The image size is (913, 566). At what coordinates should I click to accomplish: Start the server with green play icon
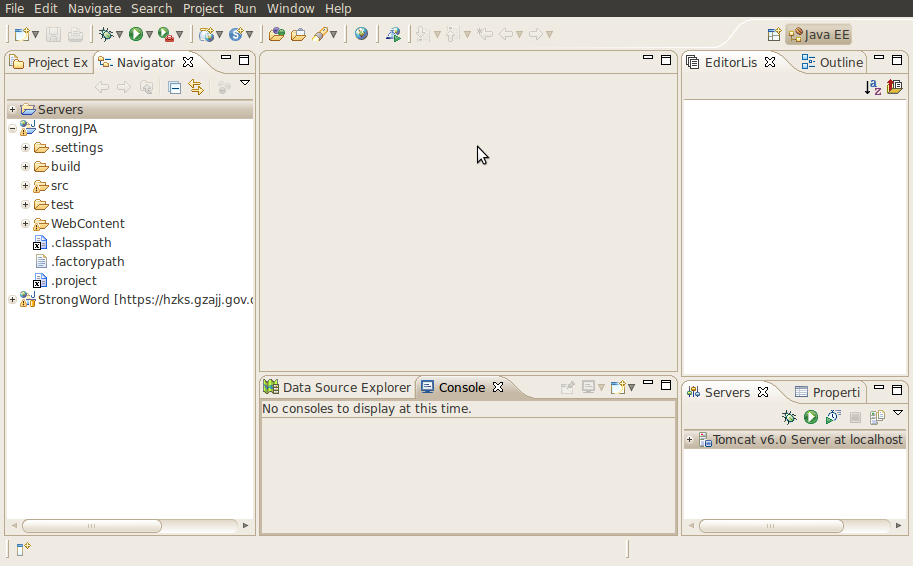(811, 417)
